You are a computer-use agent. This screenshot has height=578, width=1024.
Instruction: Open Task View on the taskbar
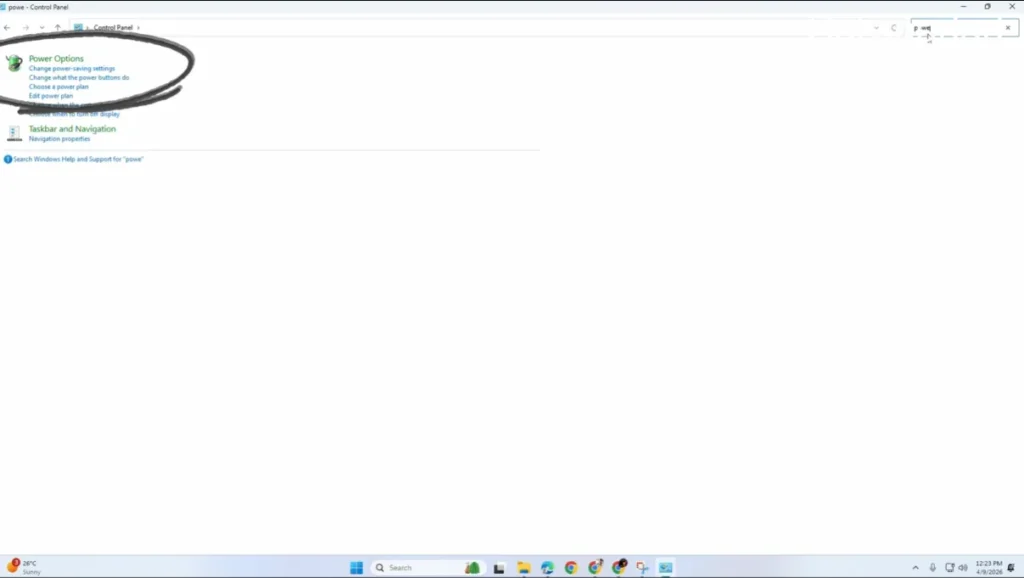(x=497, y=567)
